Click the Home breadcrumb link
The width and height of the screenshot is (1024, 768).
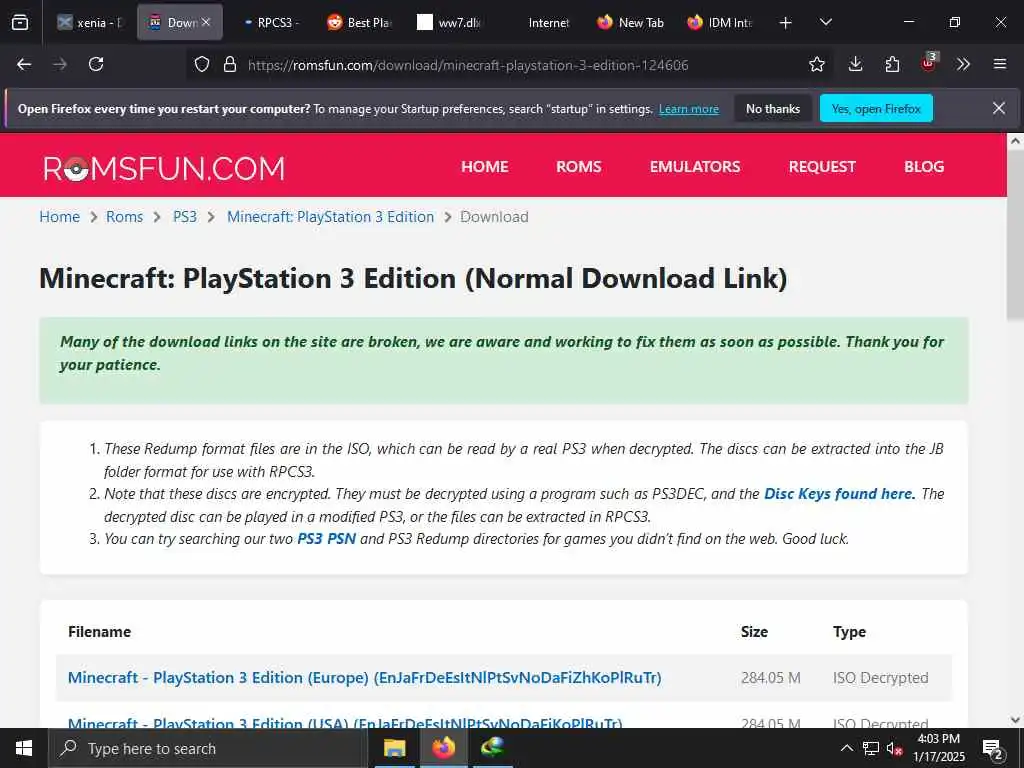coord(59,217)
